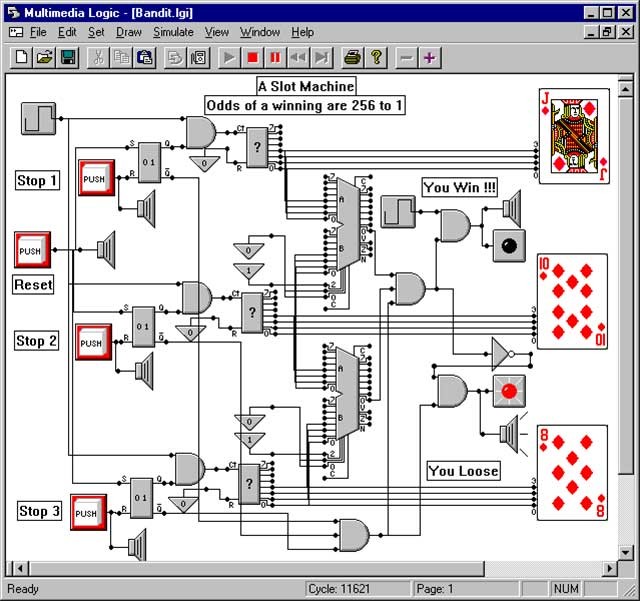Click the New file toolbar icon
Image resolution: width=640 pixels, height=601 pixels.
(22, 57)
